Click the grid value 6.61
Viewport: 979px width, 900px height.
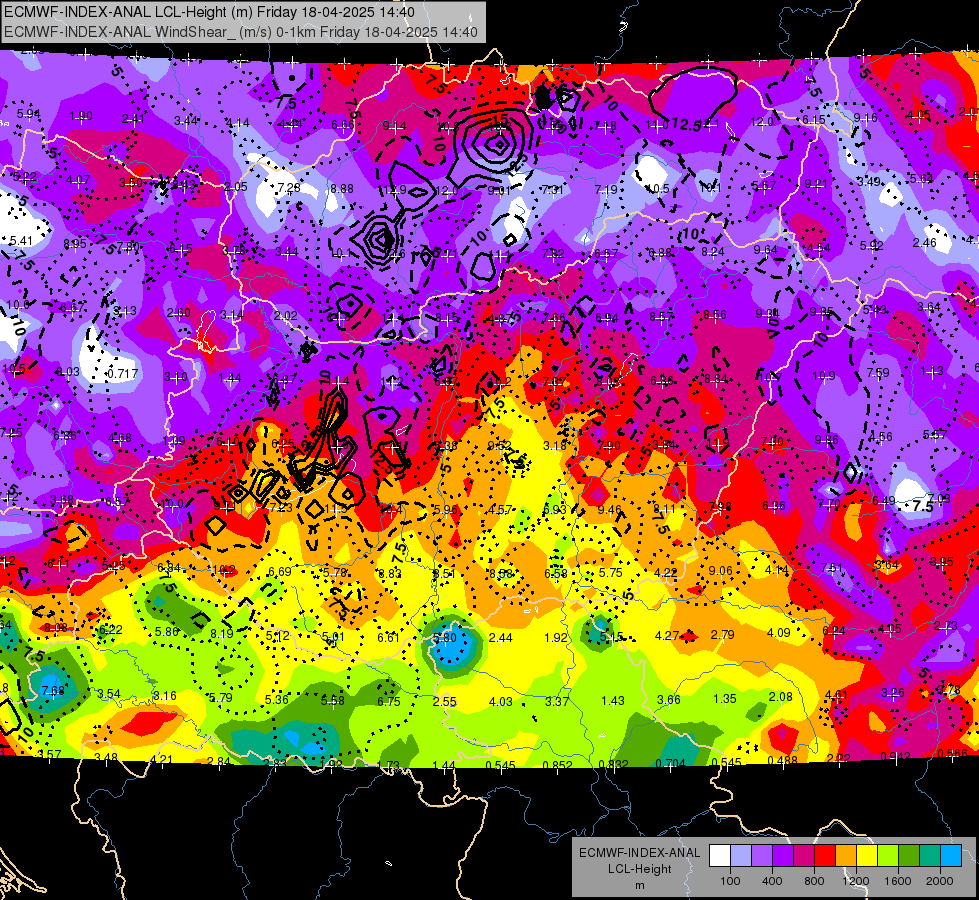coord(388,638)
